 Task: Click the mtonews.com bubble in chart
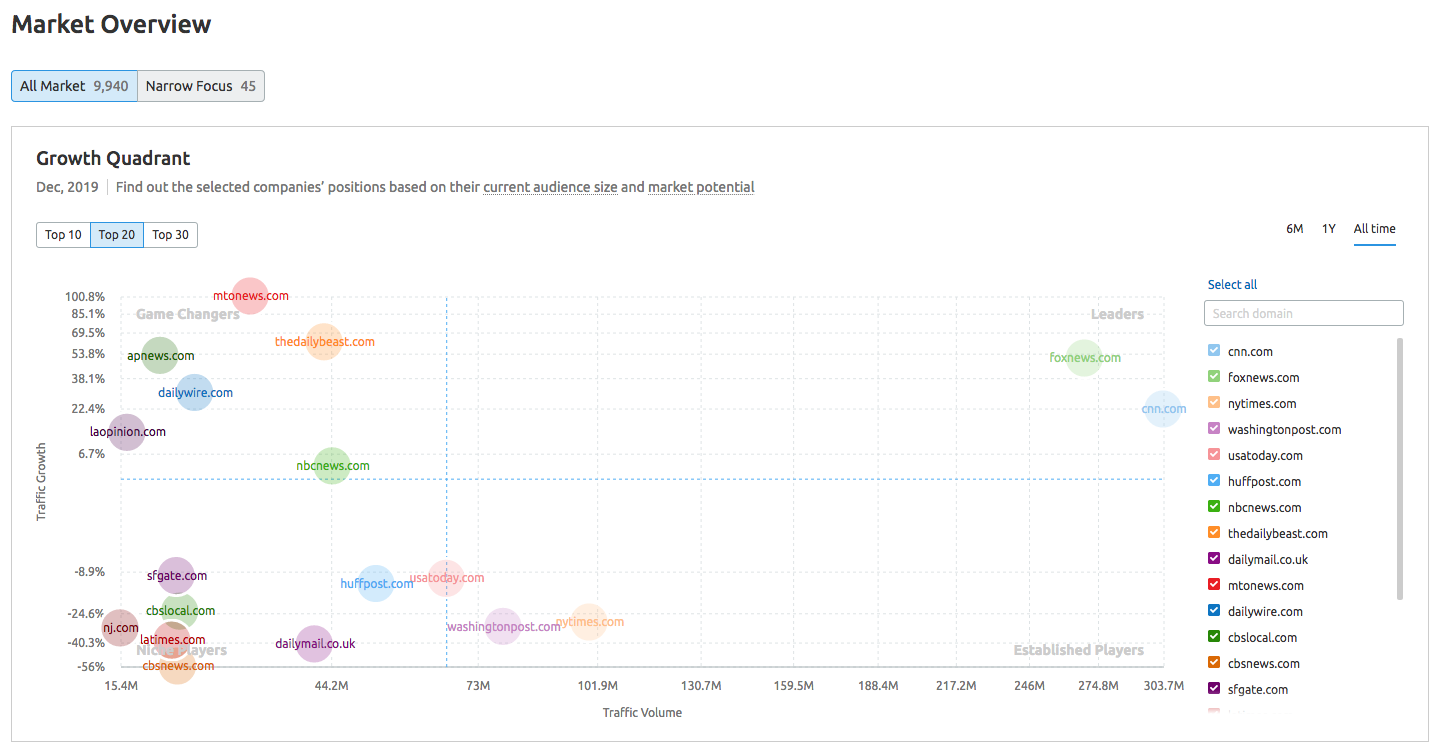pyautogui.click(x=249, y=296)
